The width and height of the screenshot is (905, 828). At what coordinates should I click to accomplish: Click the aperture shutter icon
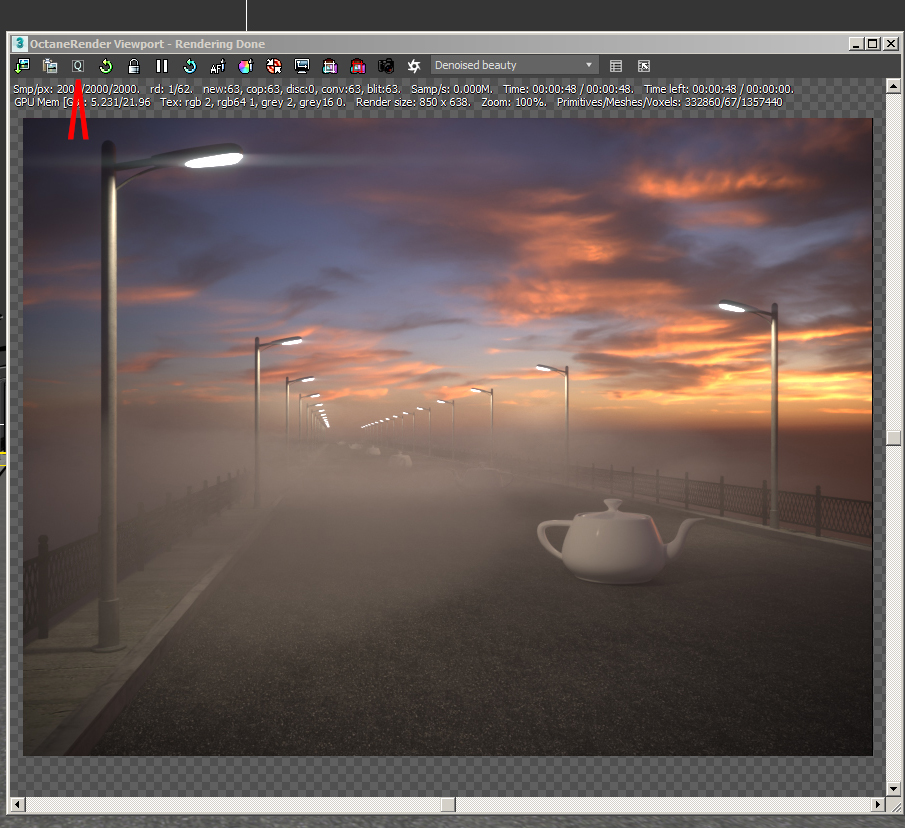tap(414, 66)
